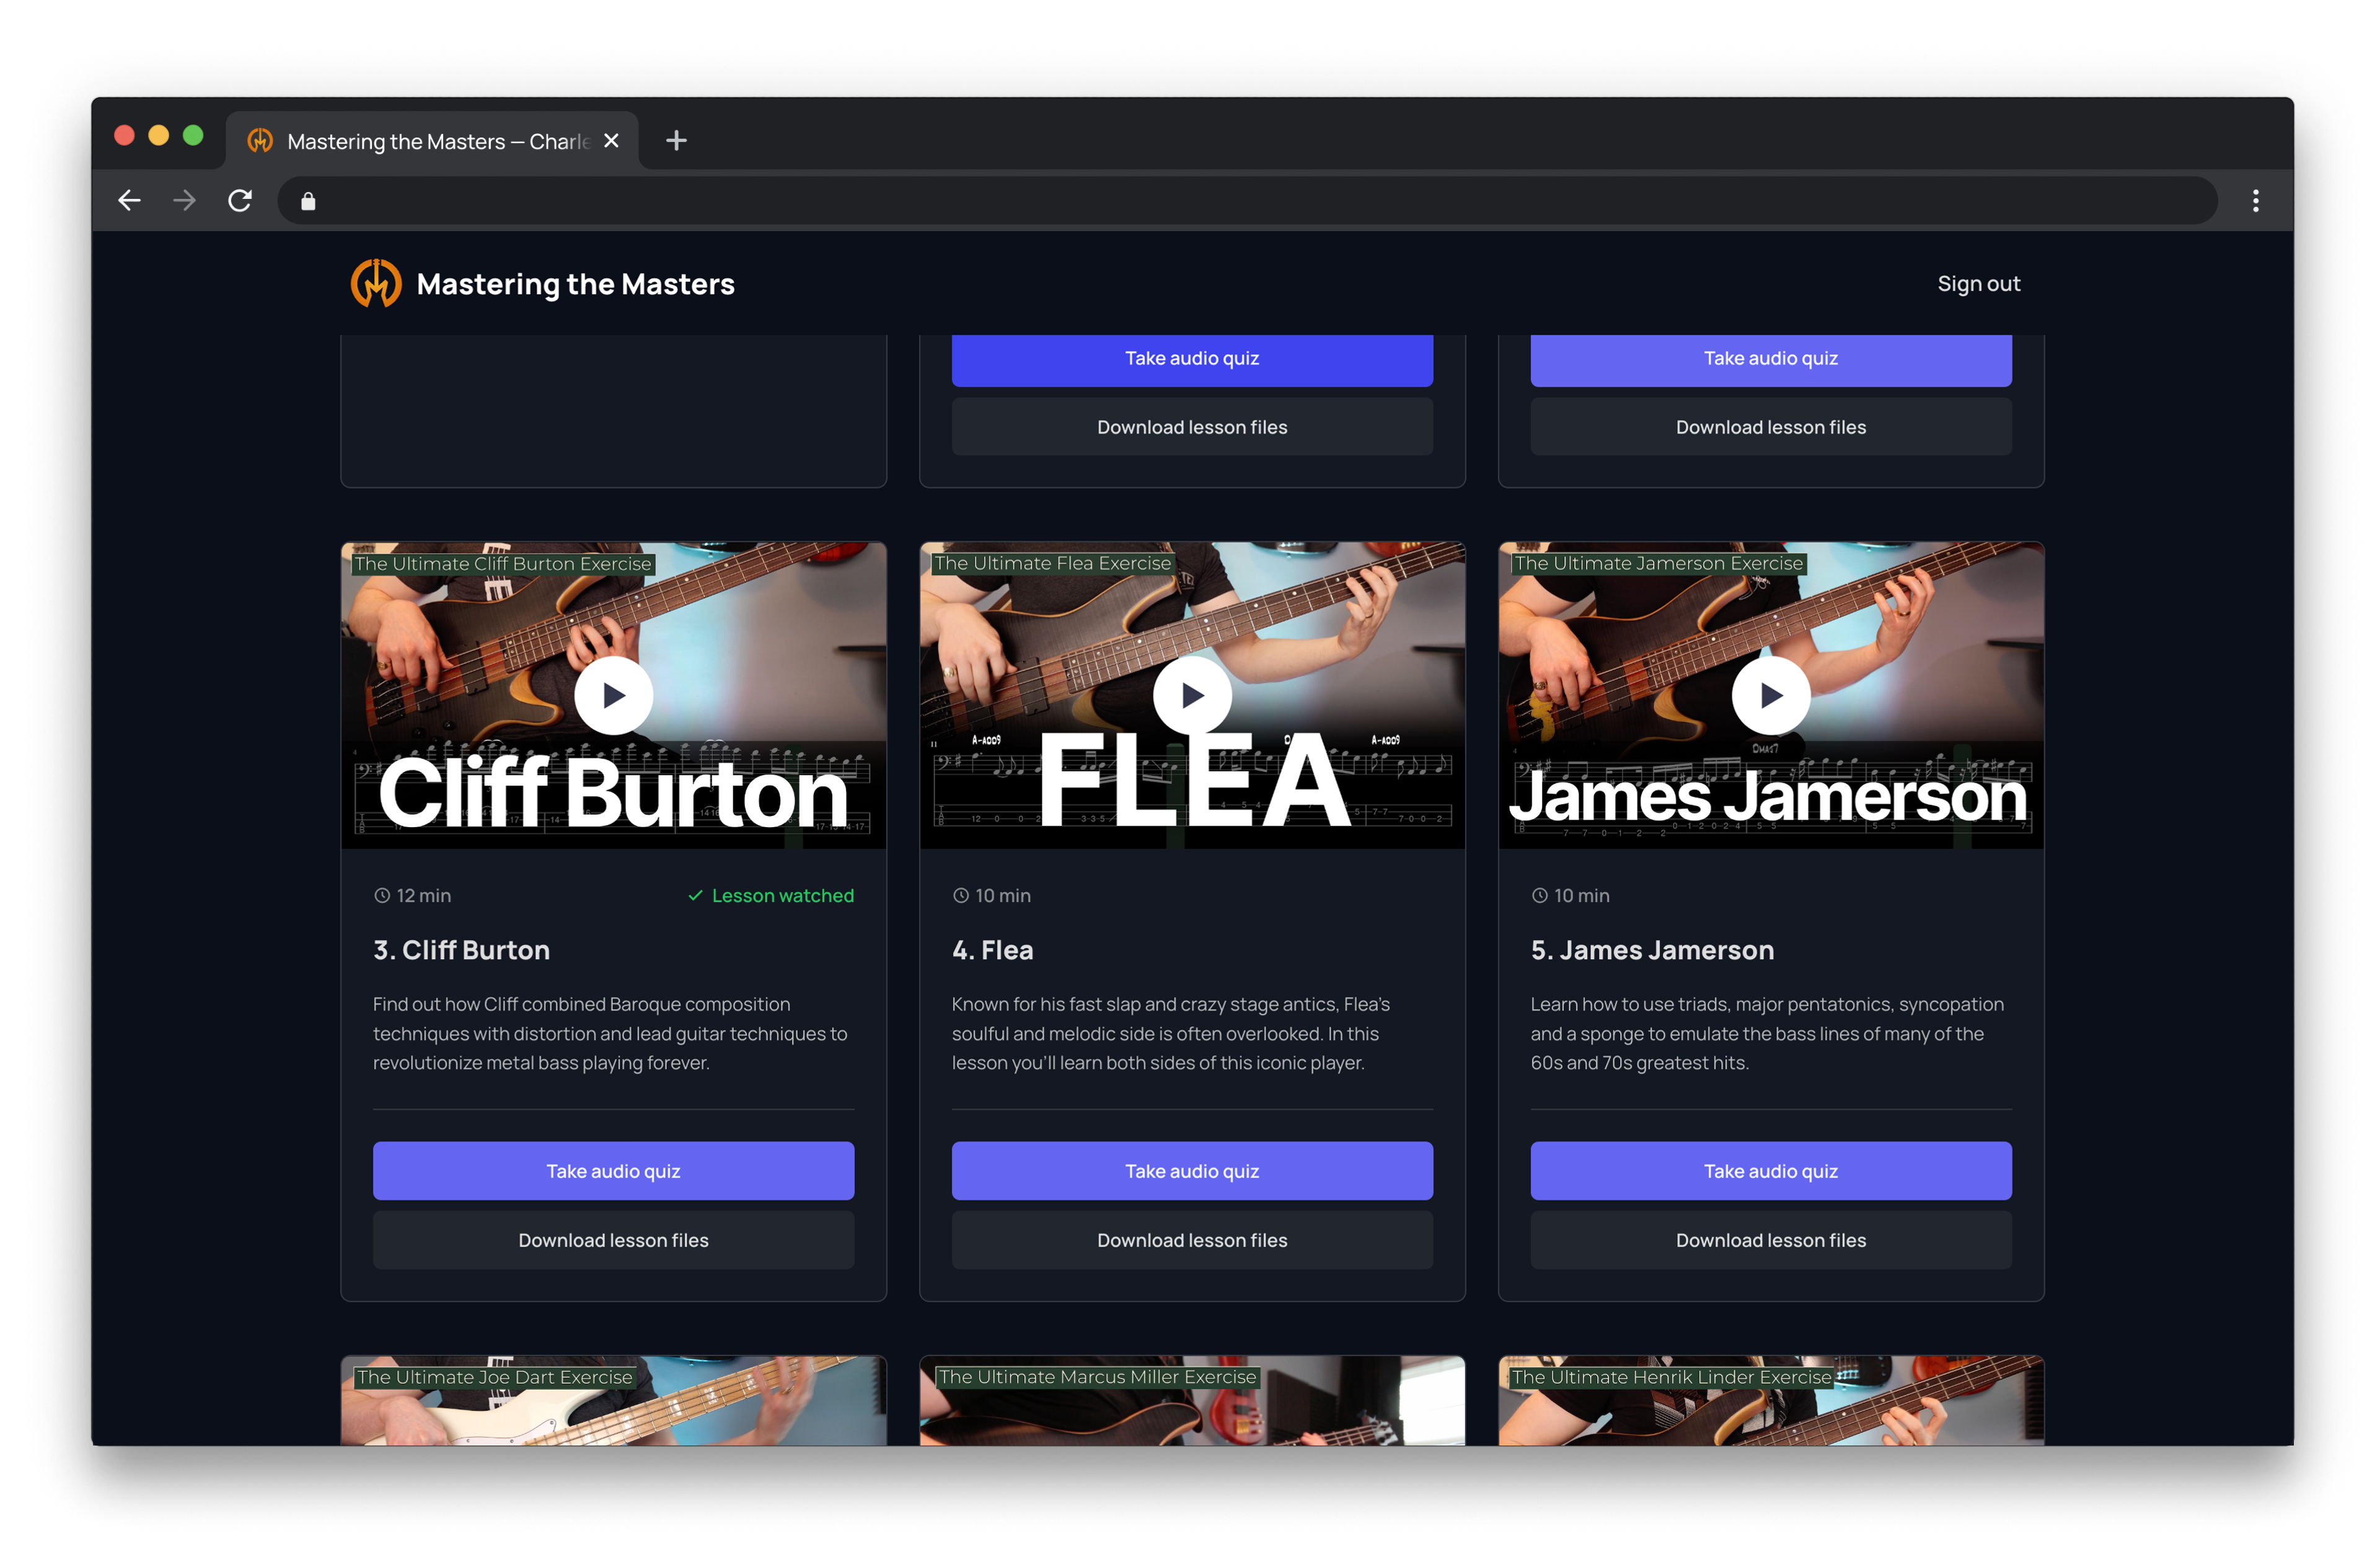Viewport: 2380px width, 1549px height.
Task: Click 'The Ultimate Jamerson Exercise' caption
Action: tap(1658, 563)
